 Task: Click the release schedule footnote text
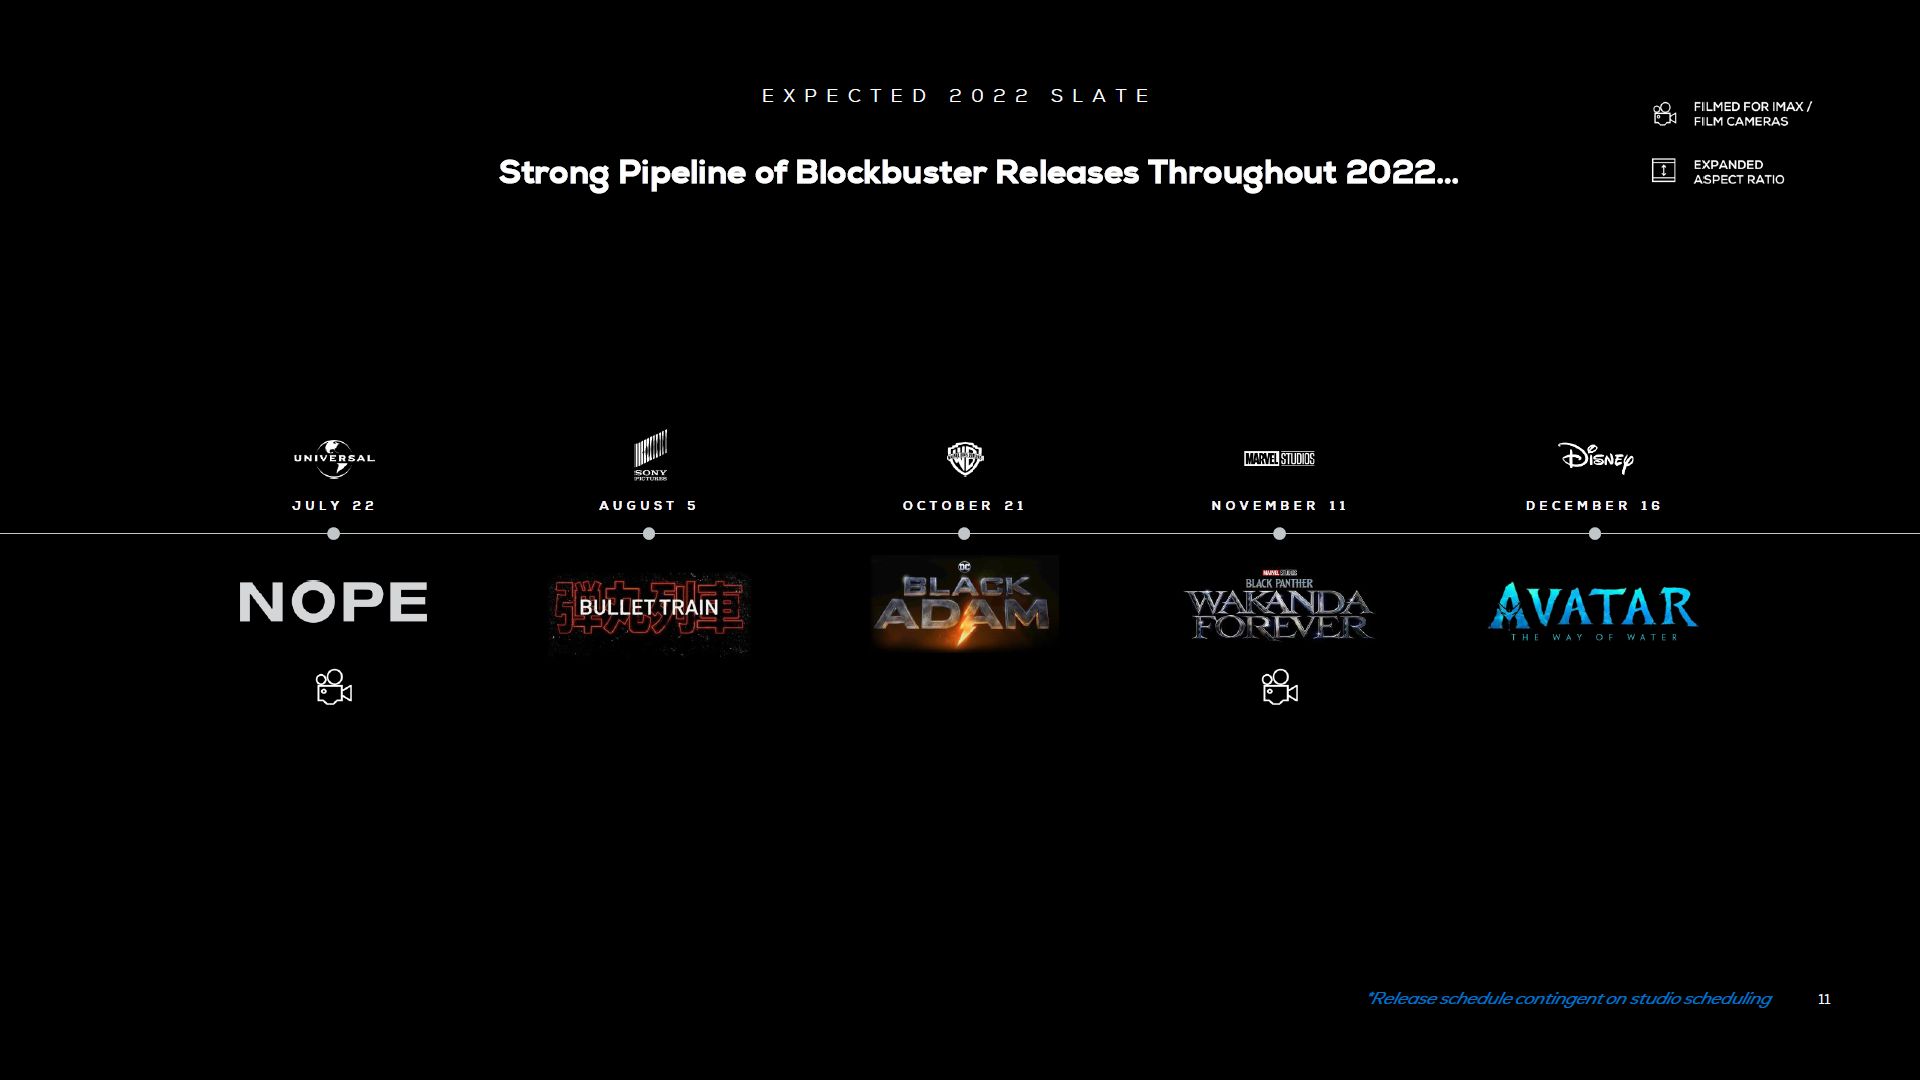(x=1569, y=999)
